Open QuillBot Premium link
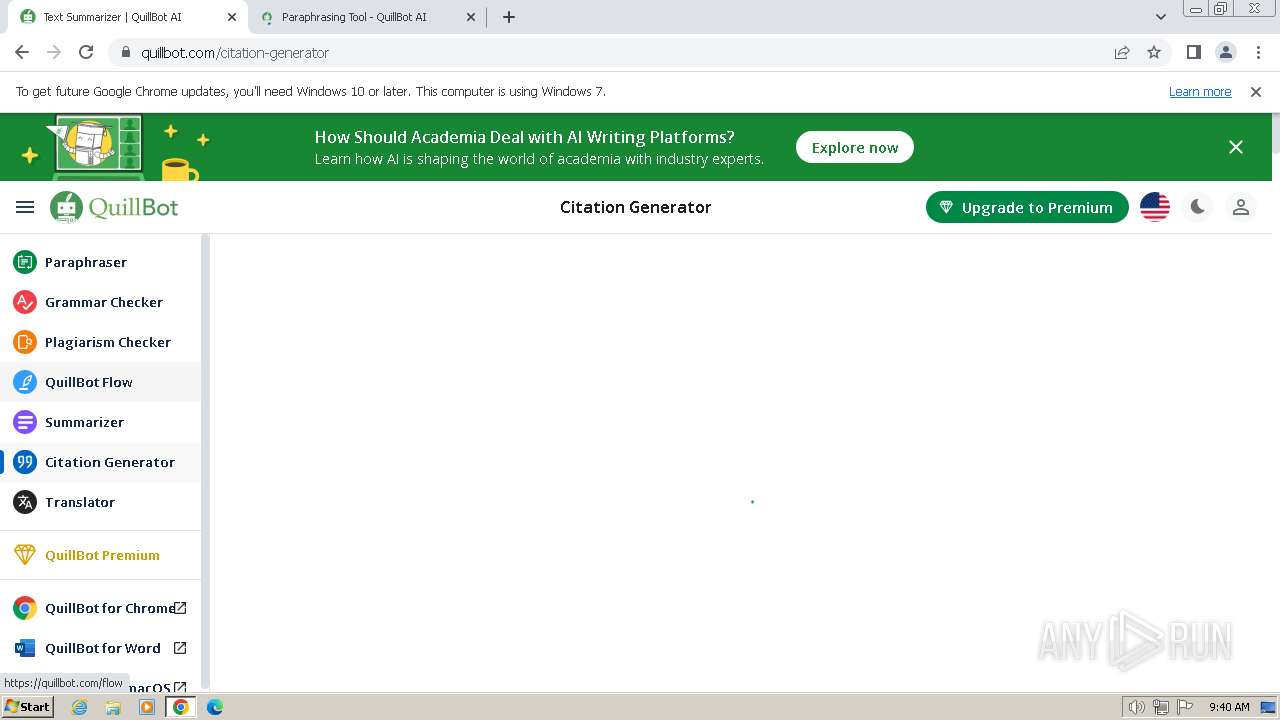Screen dimensions: 1280x720 (100, 555)
